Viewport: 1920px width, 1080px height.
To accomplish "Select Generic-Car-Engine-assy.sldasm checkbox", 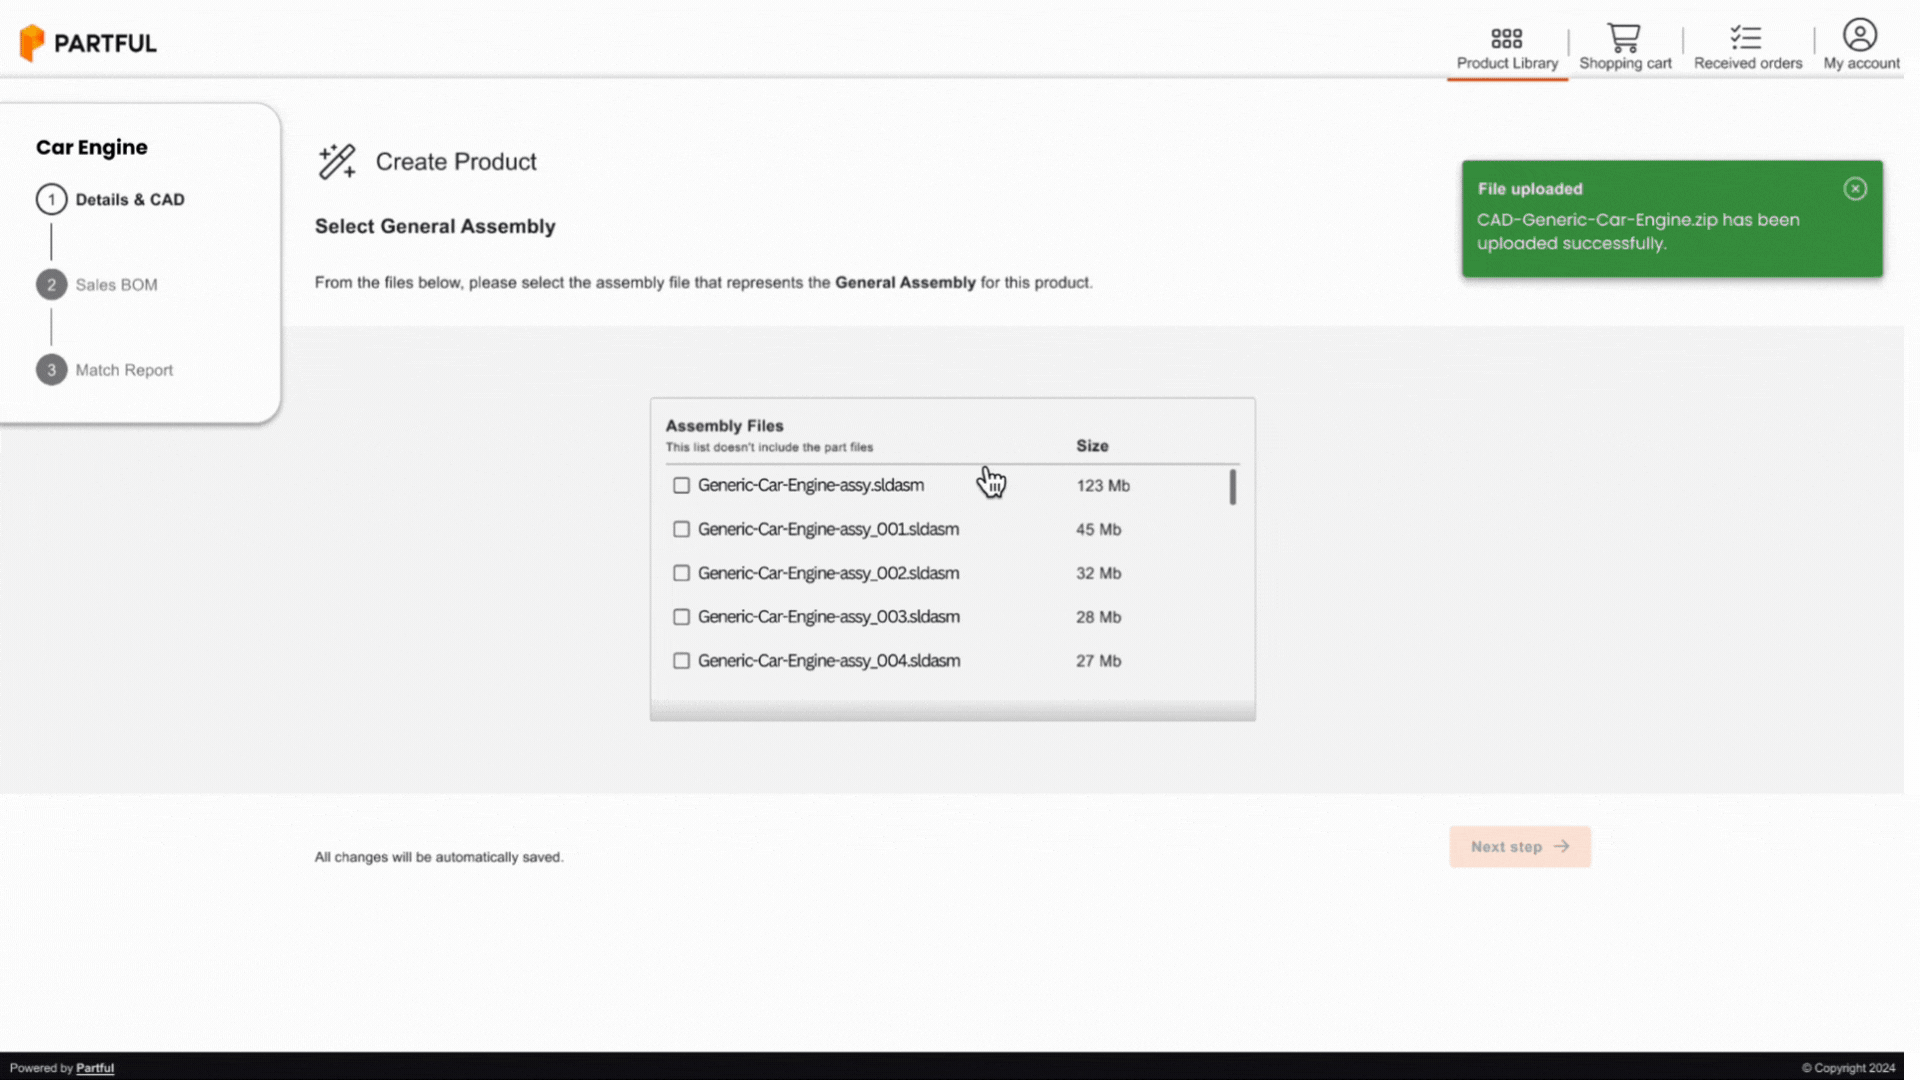I will (682, 485).
